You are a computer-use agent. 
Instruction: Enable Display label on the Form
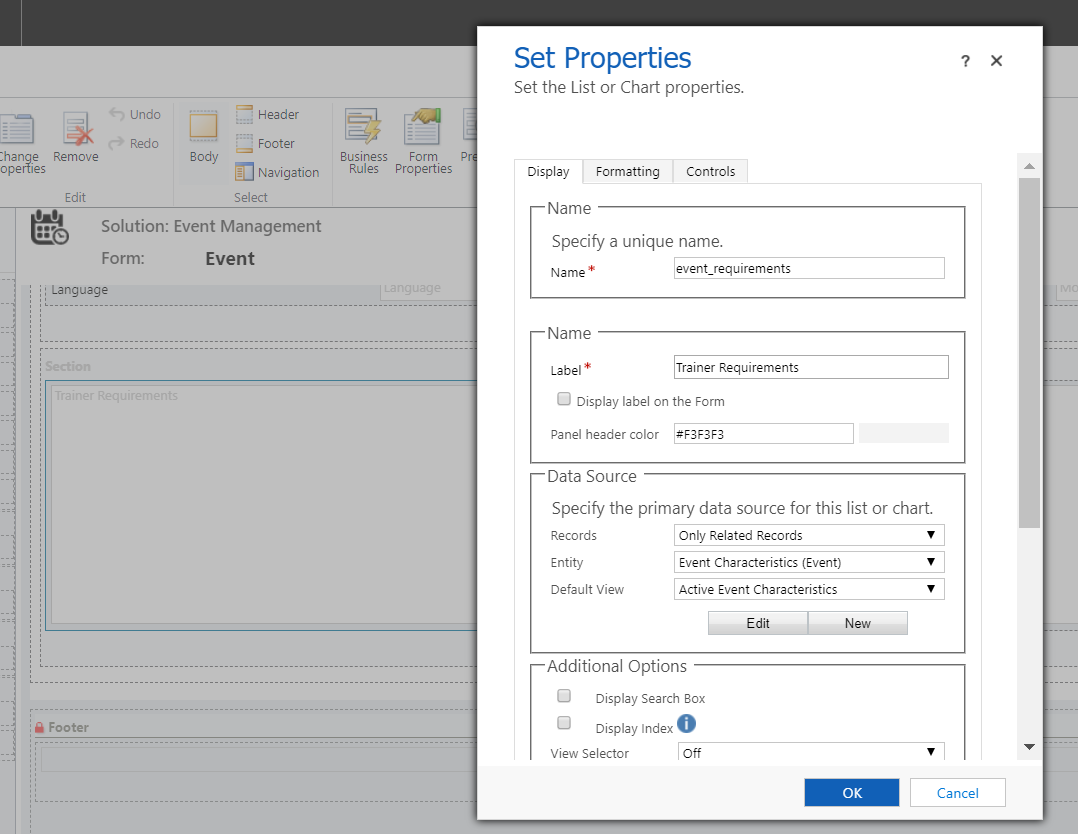[564, 400]
